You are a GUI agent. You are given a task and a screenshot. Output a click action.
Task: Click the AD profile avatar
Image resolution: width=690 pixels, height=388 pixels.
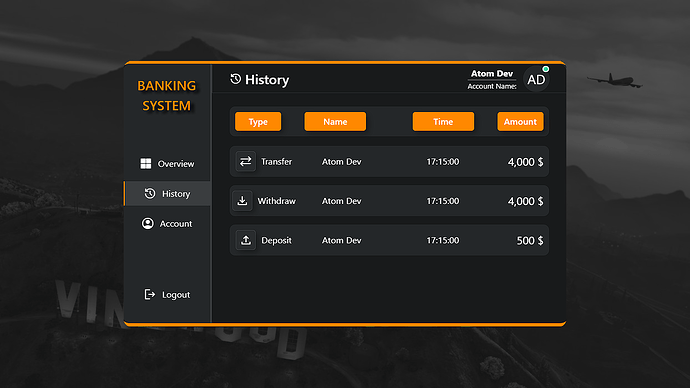[536, 80]
